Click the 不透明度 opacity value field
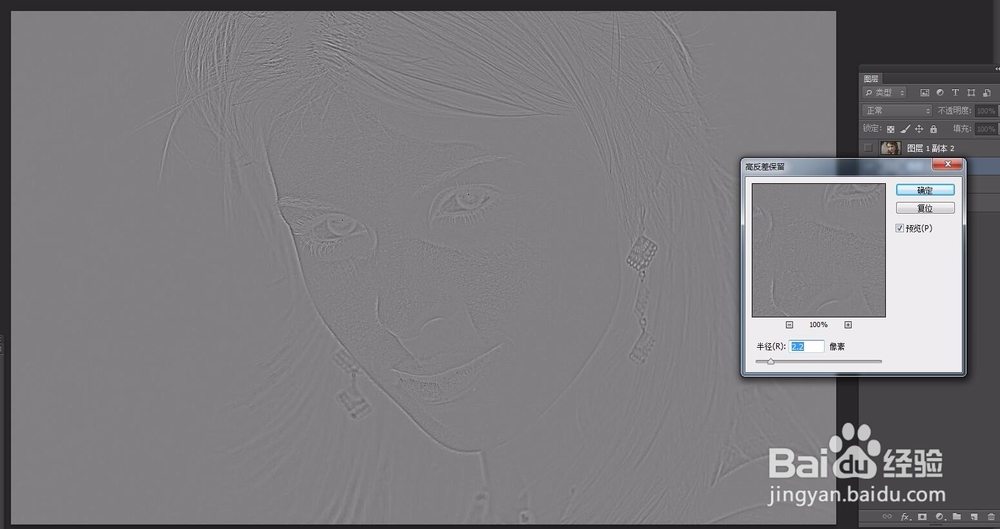Viewport: 1000px width, 529px height. (x=986, y=111)
